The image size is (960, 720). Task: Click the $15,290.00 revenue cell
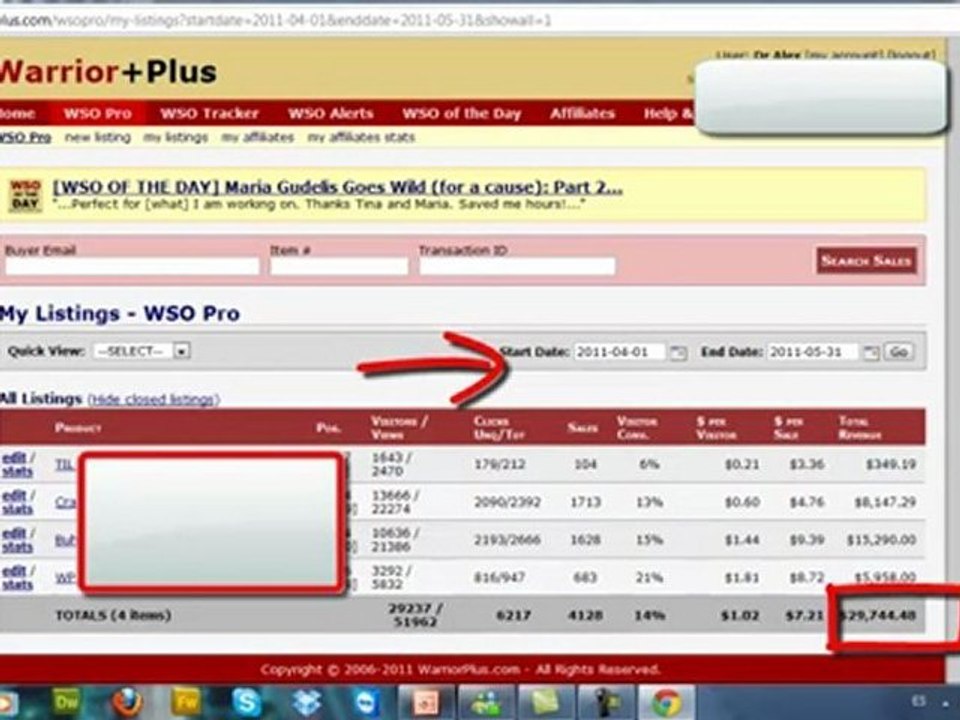tap(882, 540)
